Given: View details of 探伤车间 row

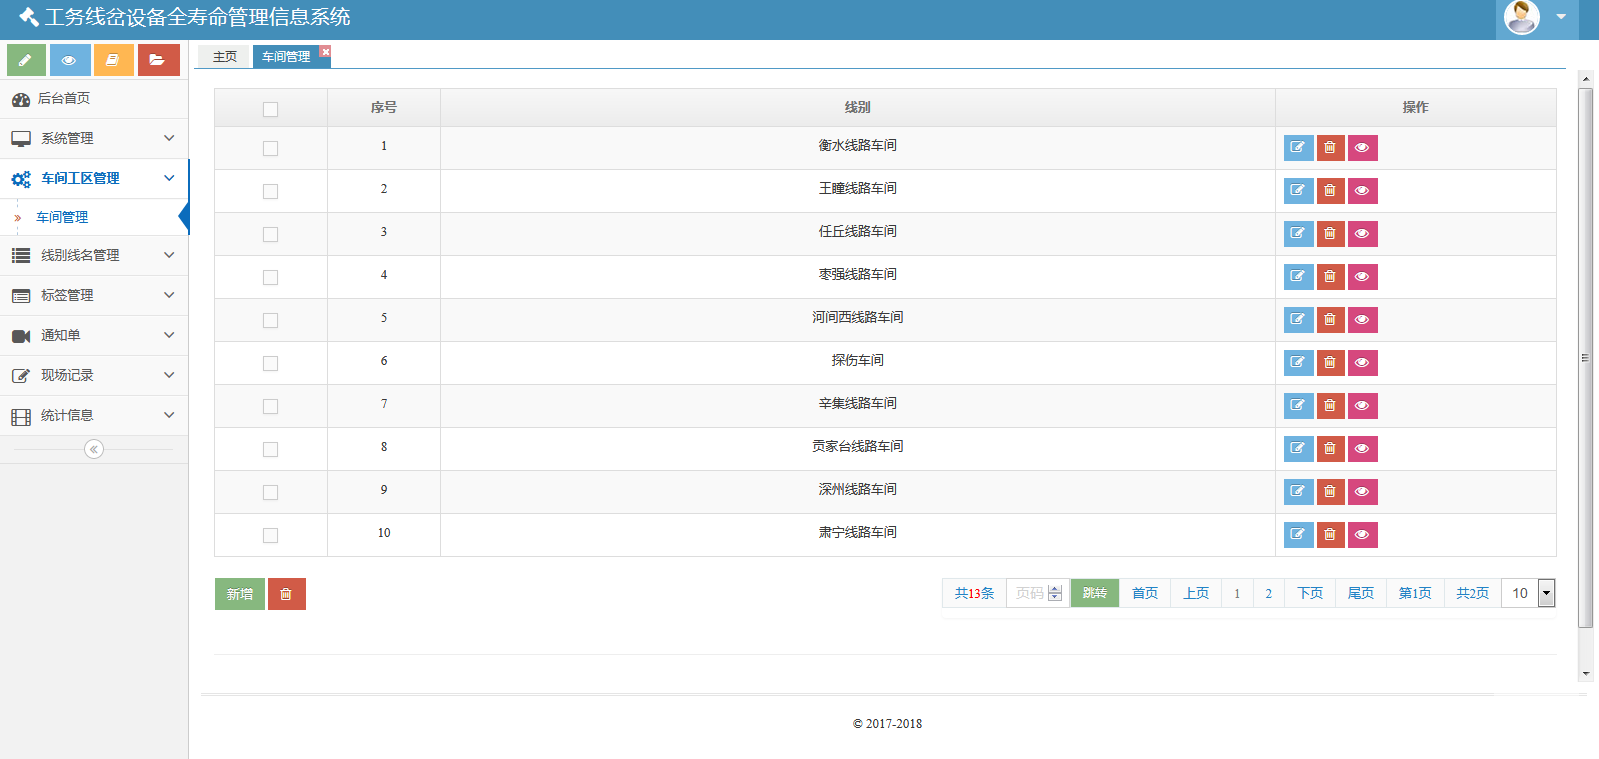Looking at the screenshot, I should (x=1362, y=363).
